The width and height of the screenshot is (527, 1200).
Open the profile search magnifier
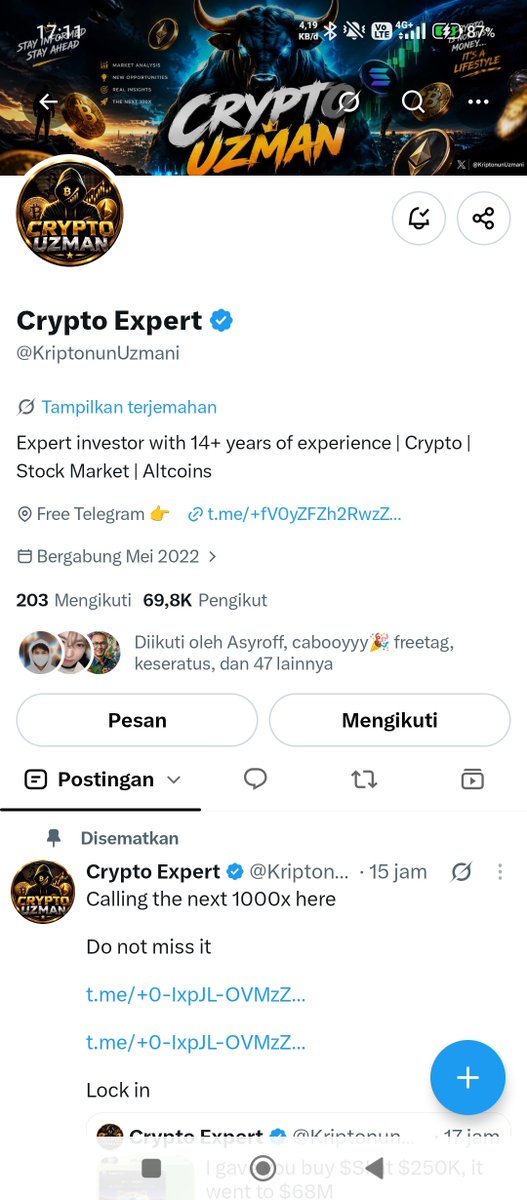pyautogui.click(x=413, y=102)
